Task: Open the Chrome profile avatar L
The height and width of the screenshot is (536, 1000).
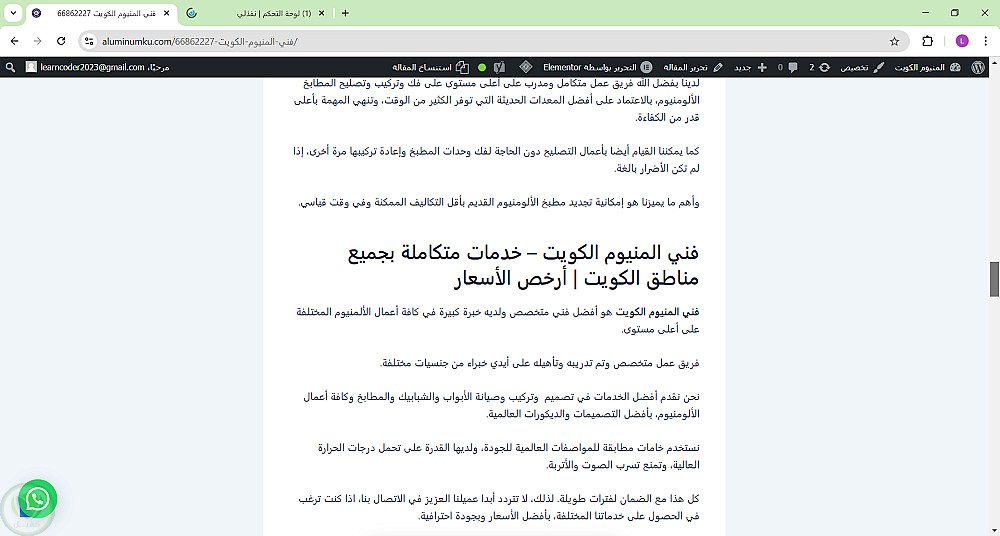Action: click(962, 41)
